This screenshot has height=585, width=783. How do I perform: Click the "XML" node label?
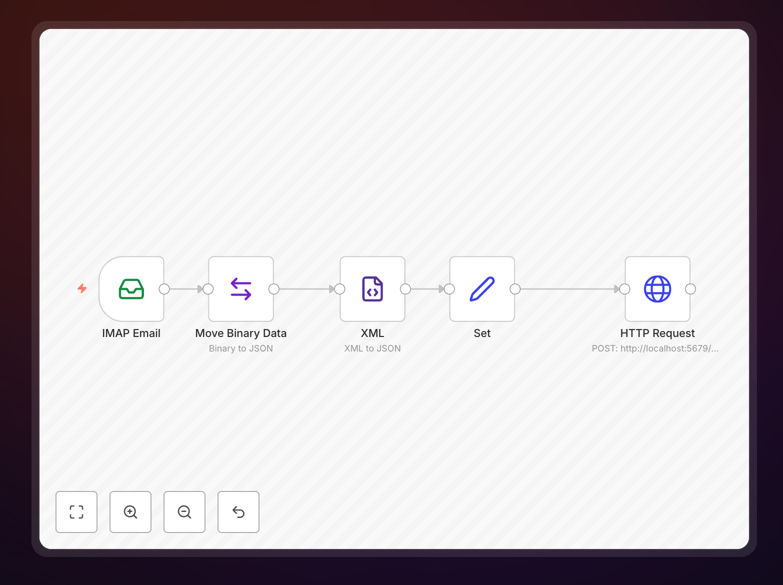pyautogui.click(x=373, y=333)
